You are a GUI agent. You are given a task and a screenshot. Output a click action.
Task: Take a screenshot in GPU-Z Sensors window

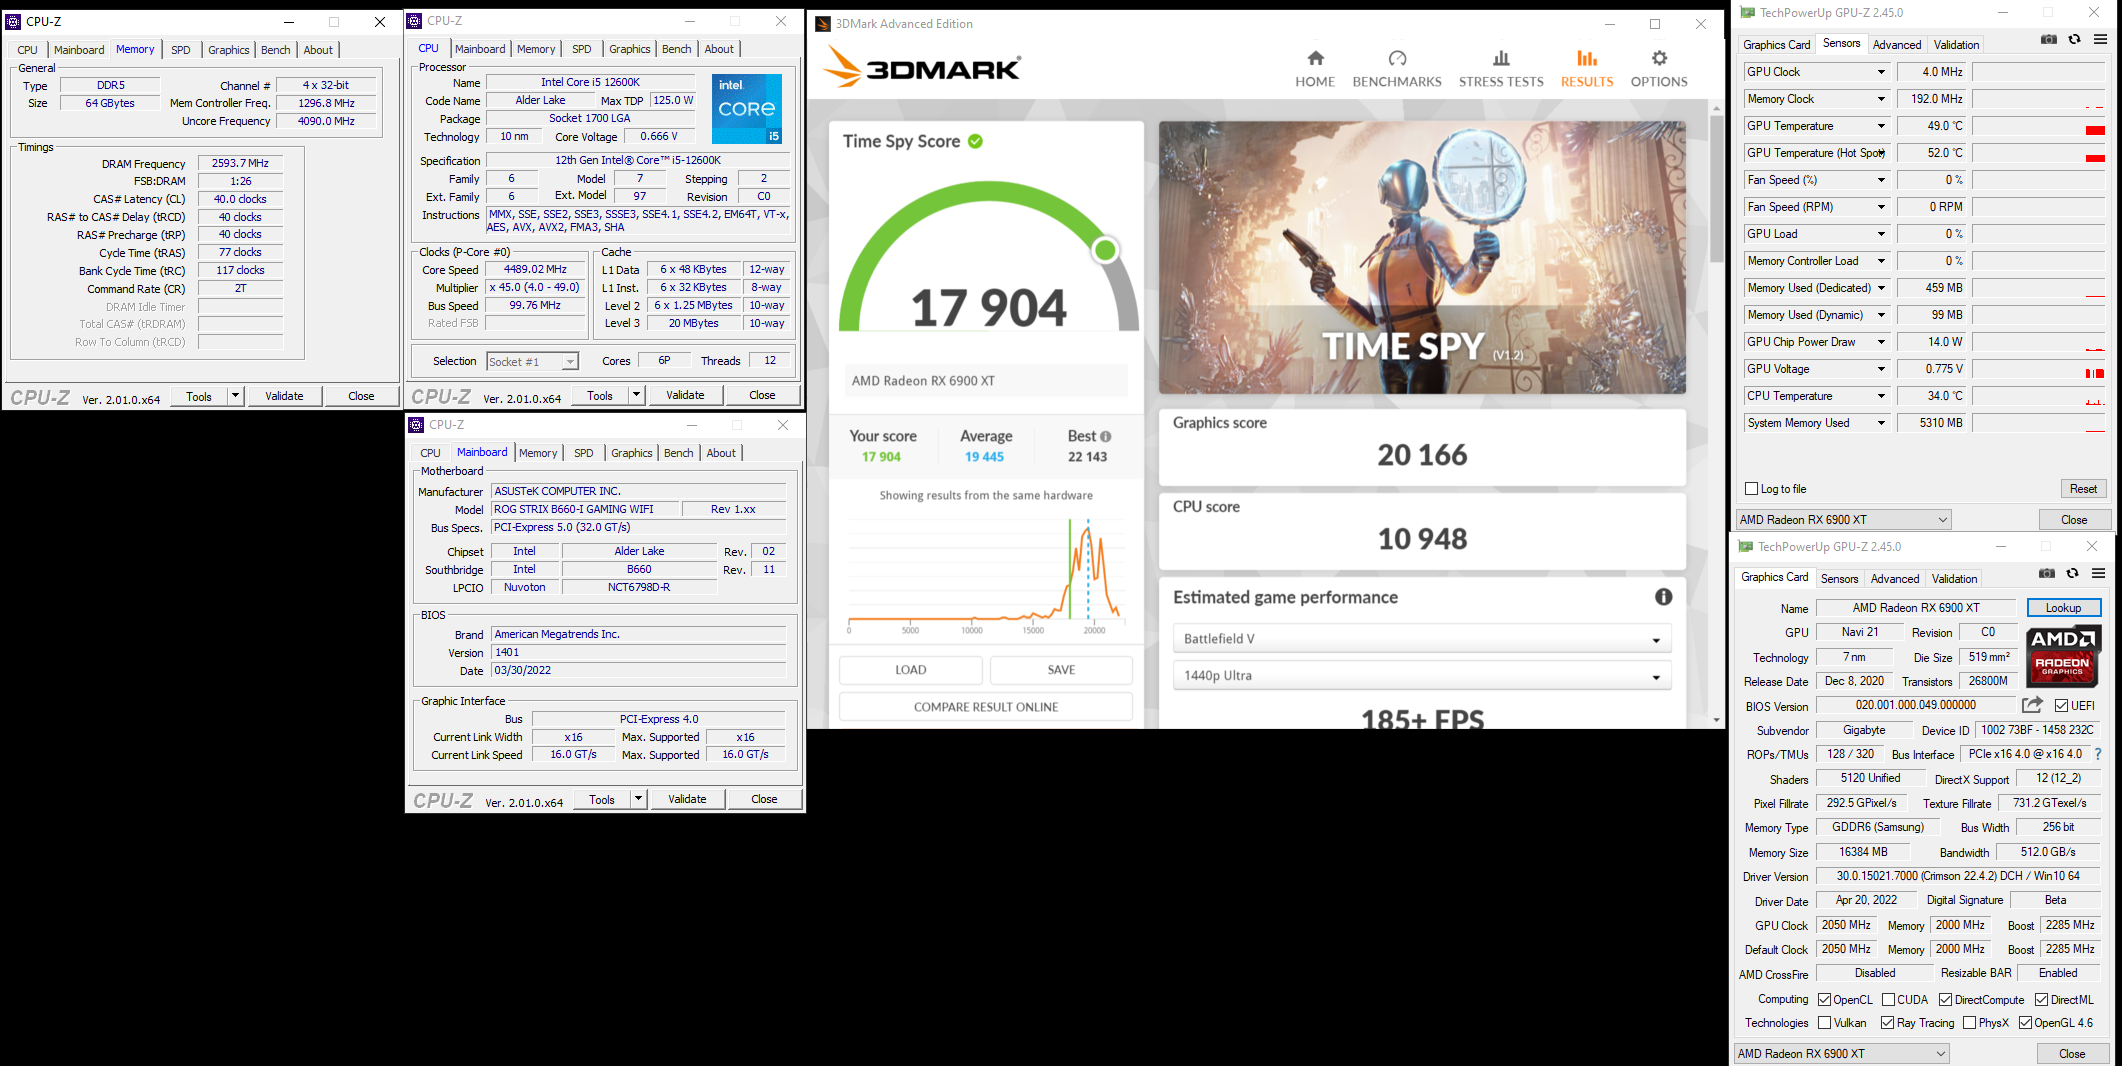[x=2049, y=40]
